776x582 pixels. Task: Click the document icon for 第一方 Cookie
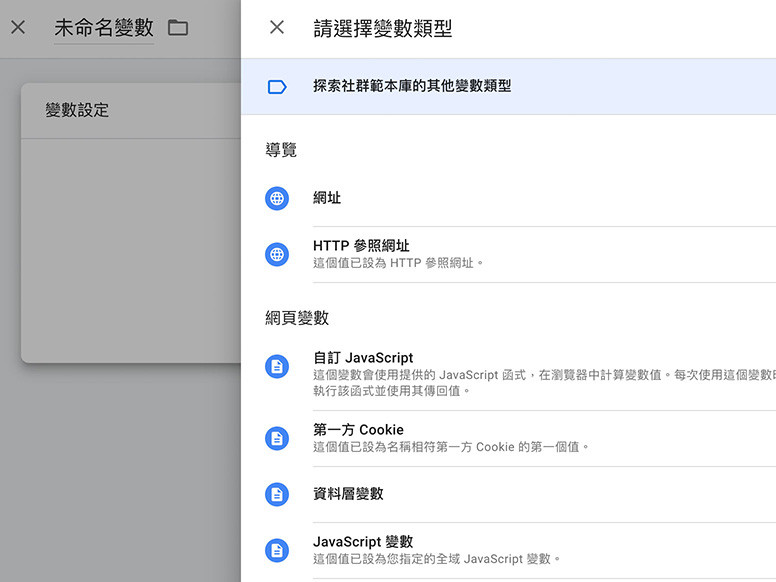pos(277,438)
